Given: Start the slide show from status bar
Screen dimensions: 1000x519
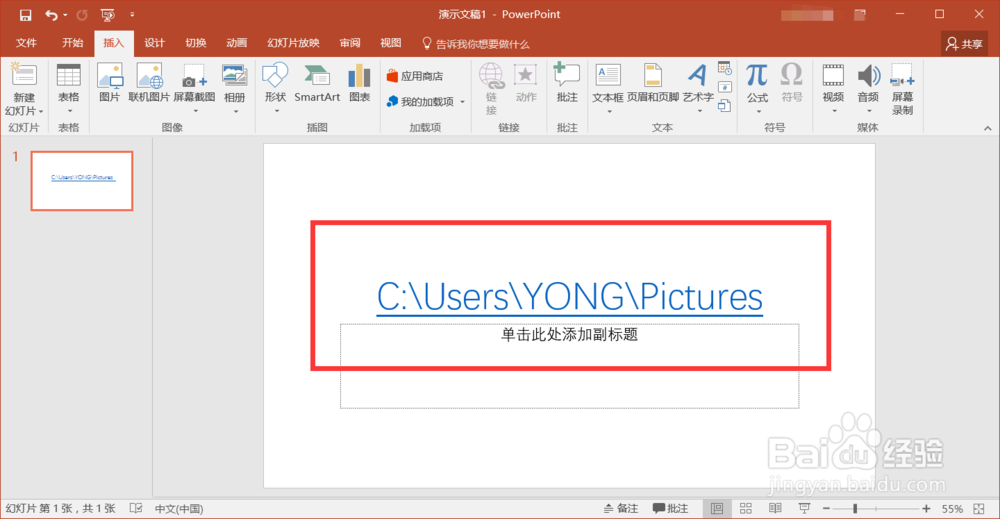Looking at the screenshot, I should tap(804, 508).
